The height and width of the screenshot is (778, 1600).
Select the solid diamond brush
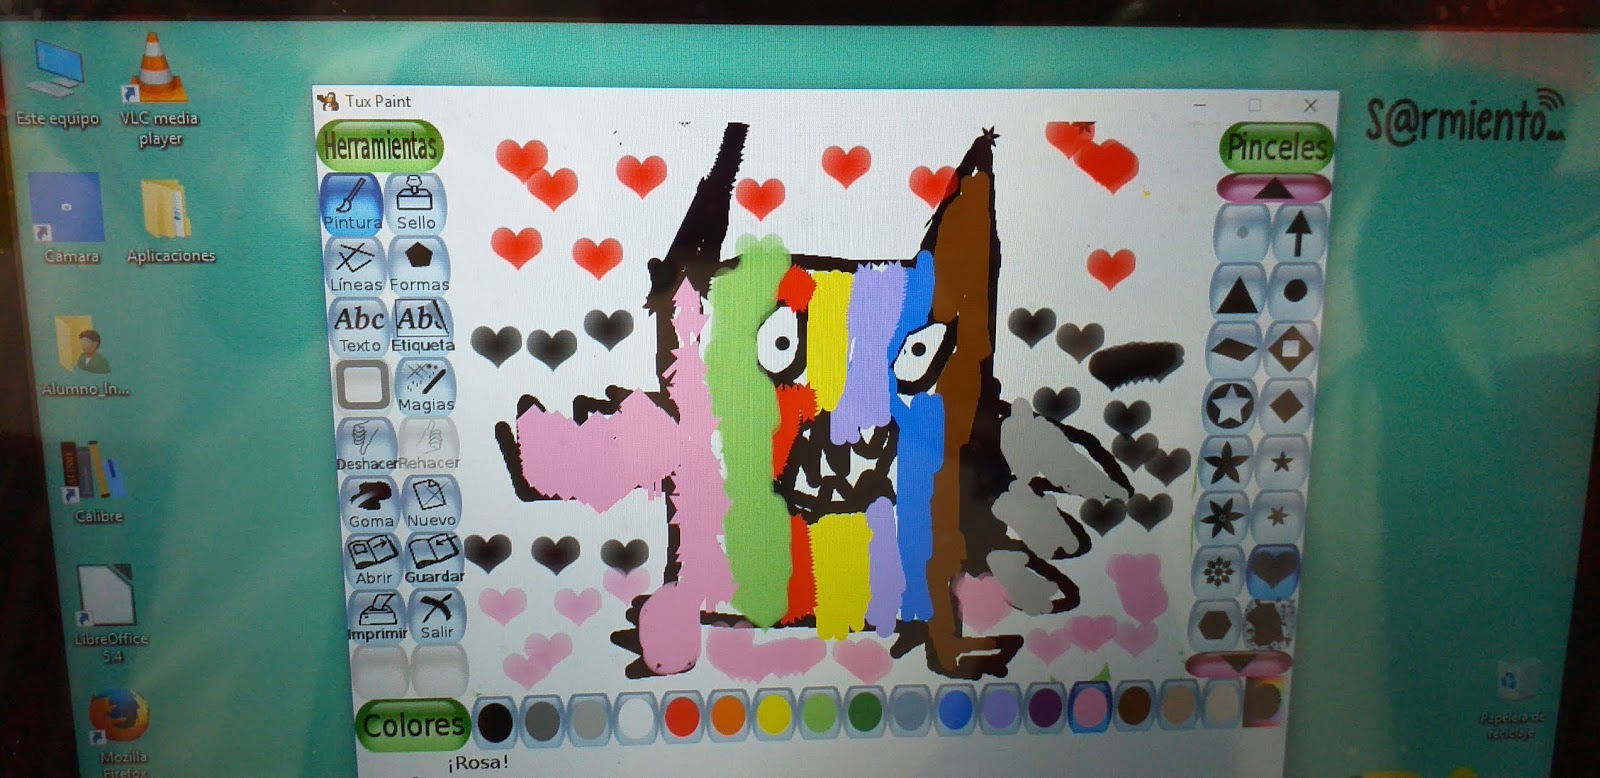click(x=1287, y=406)
